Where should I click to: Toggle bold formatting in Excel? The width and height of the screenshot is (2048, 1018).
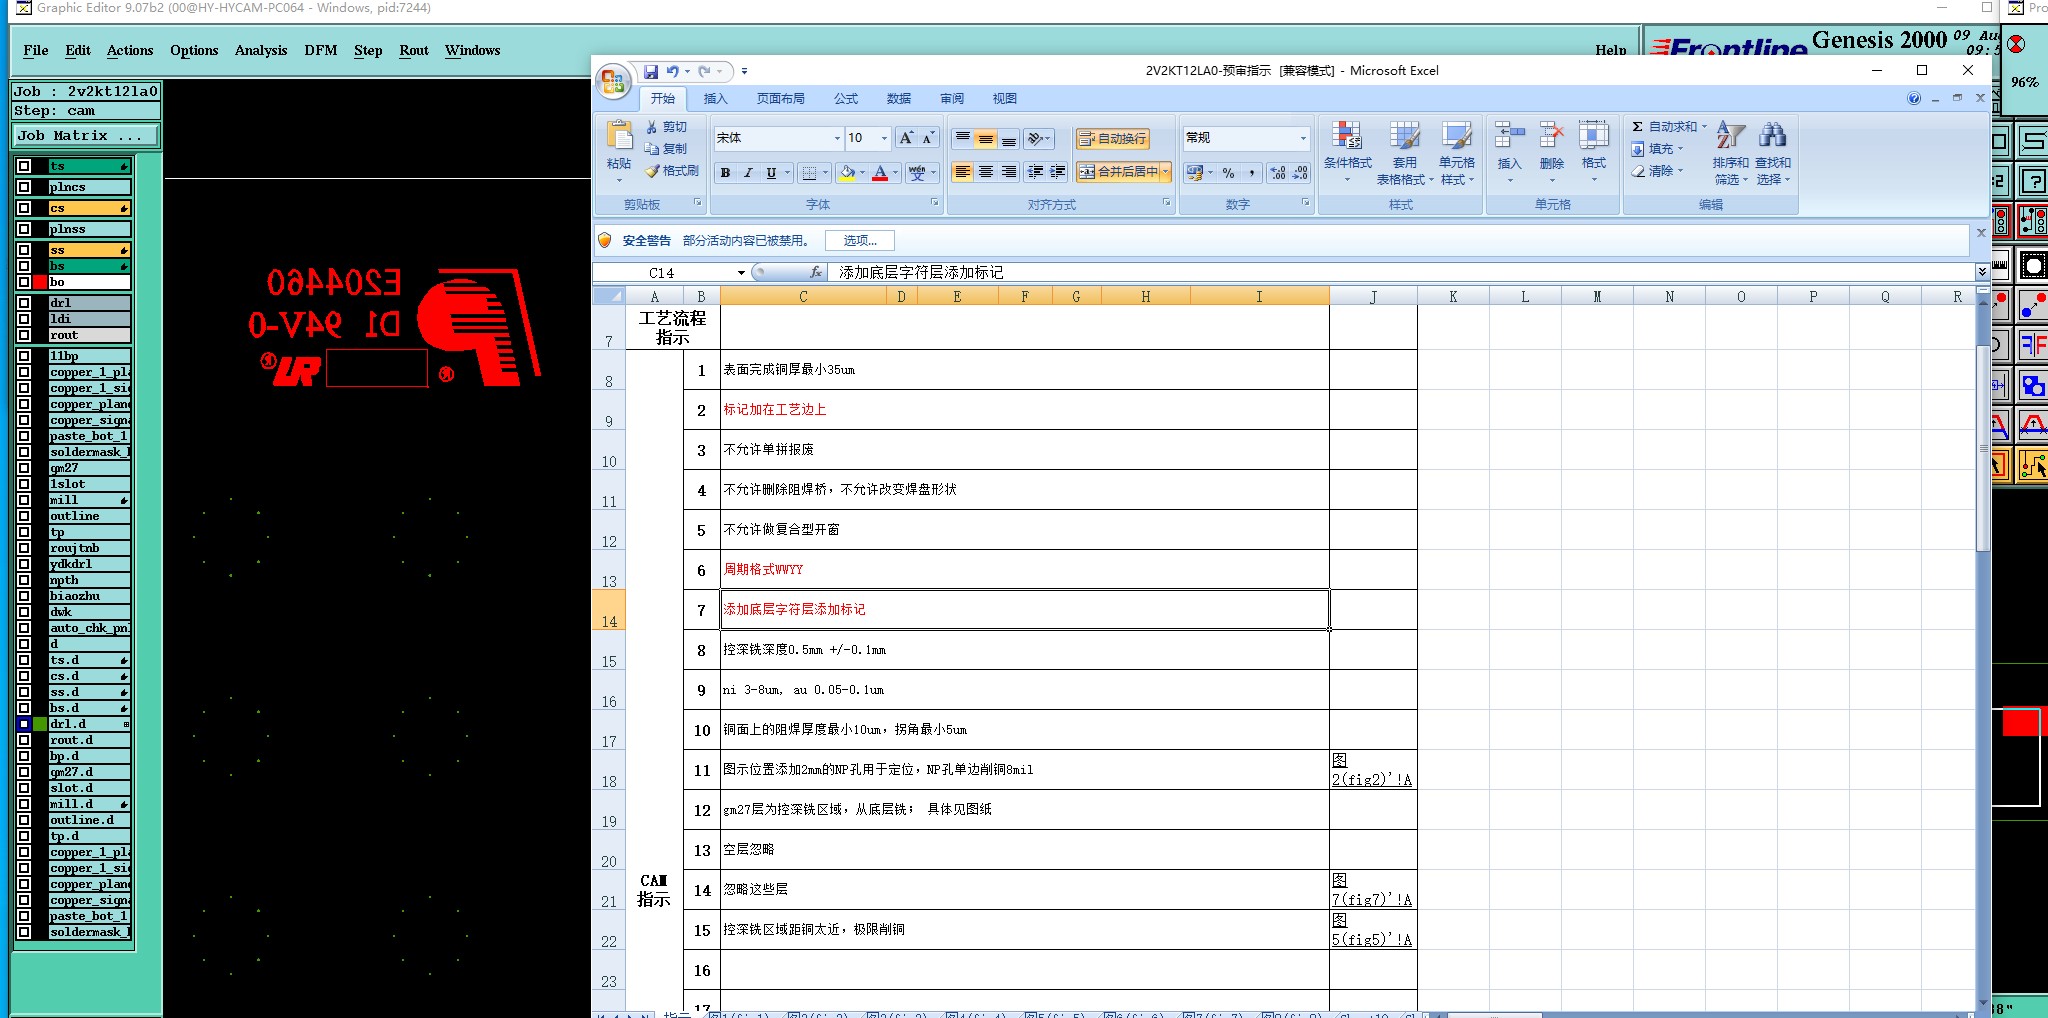click(x=725, y=173)
